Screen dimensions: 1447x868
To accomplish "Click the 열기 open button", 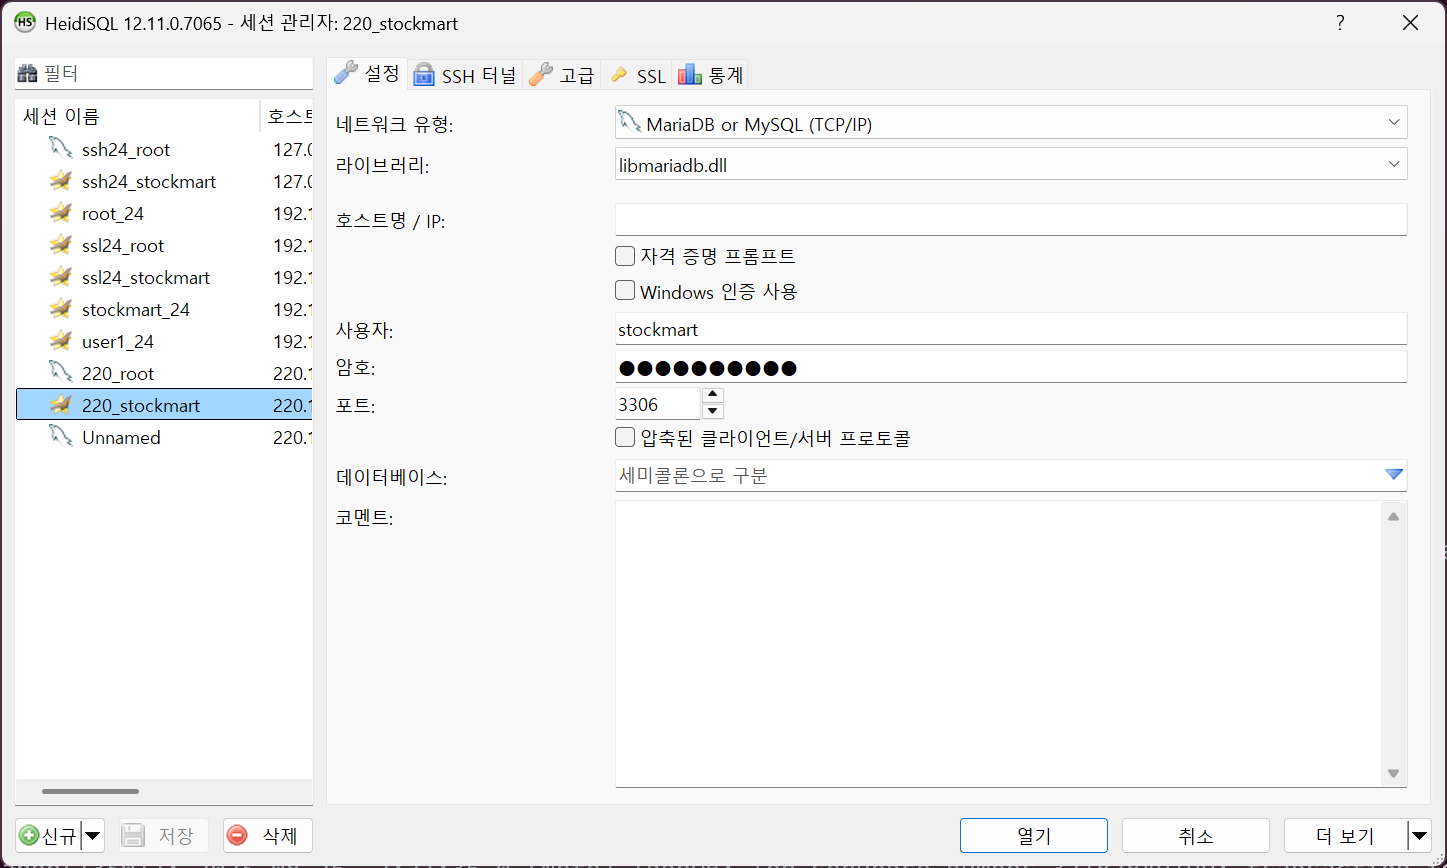I will 1033,836.
